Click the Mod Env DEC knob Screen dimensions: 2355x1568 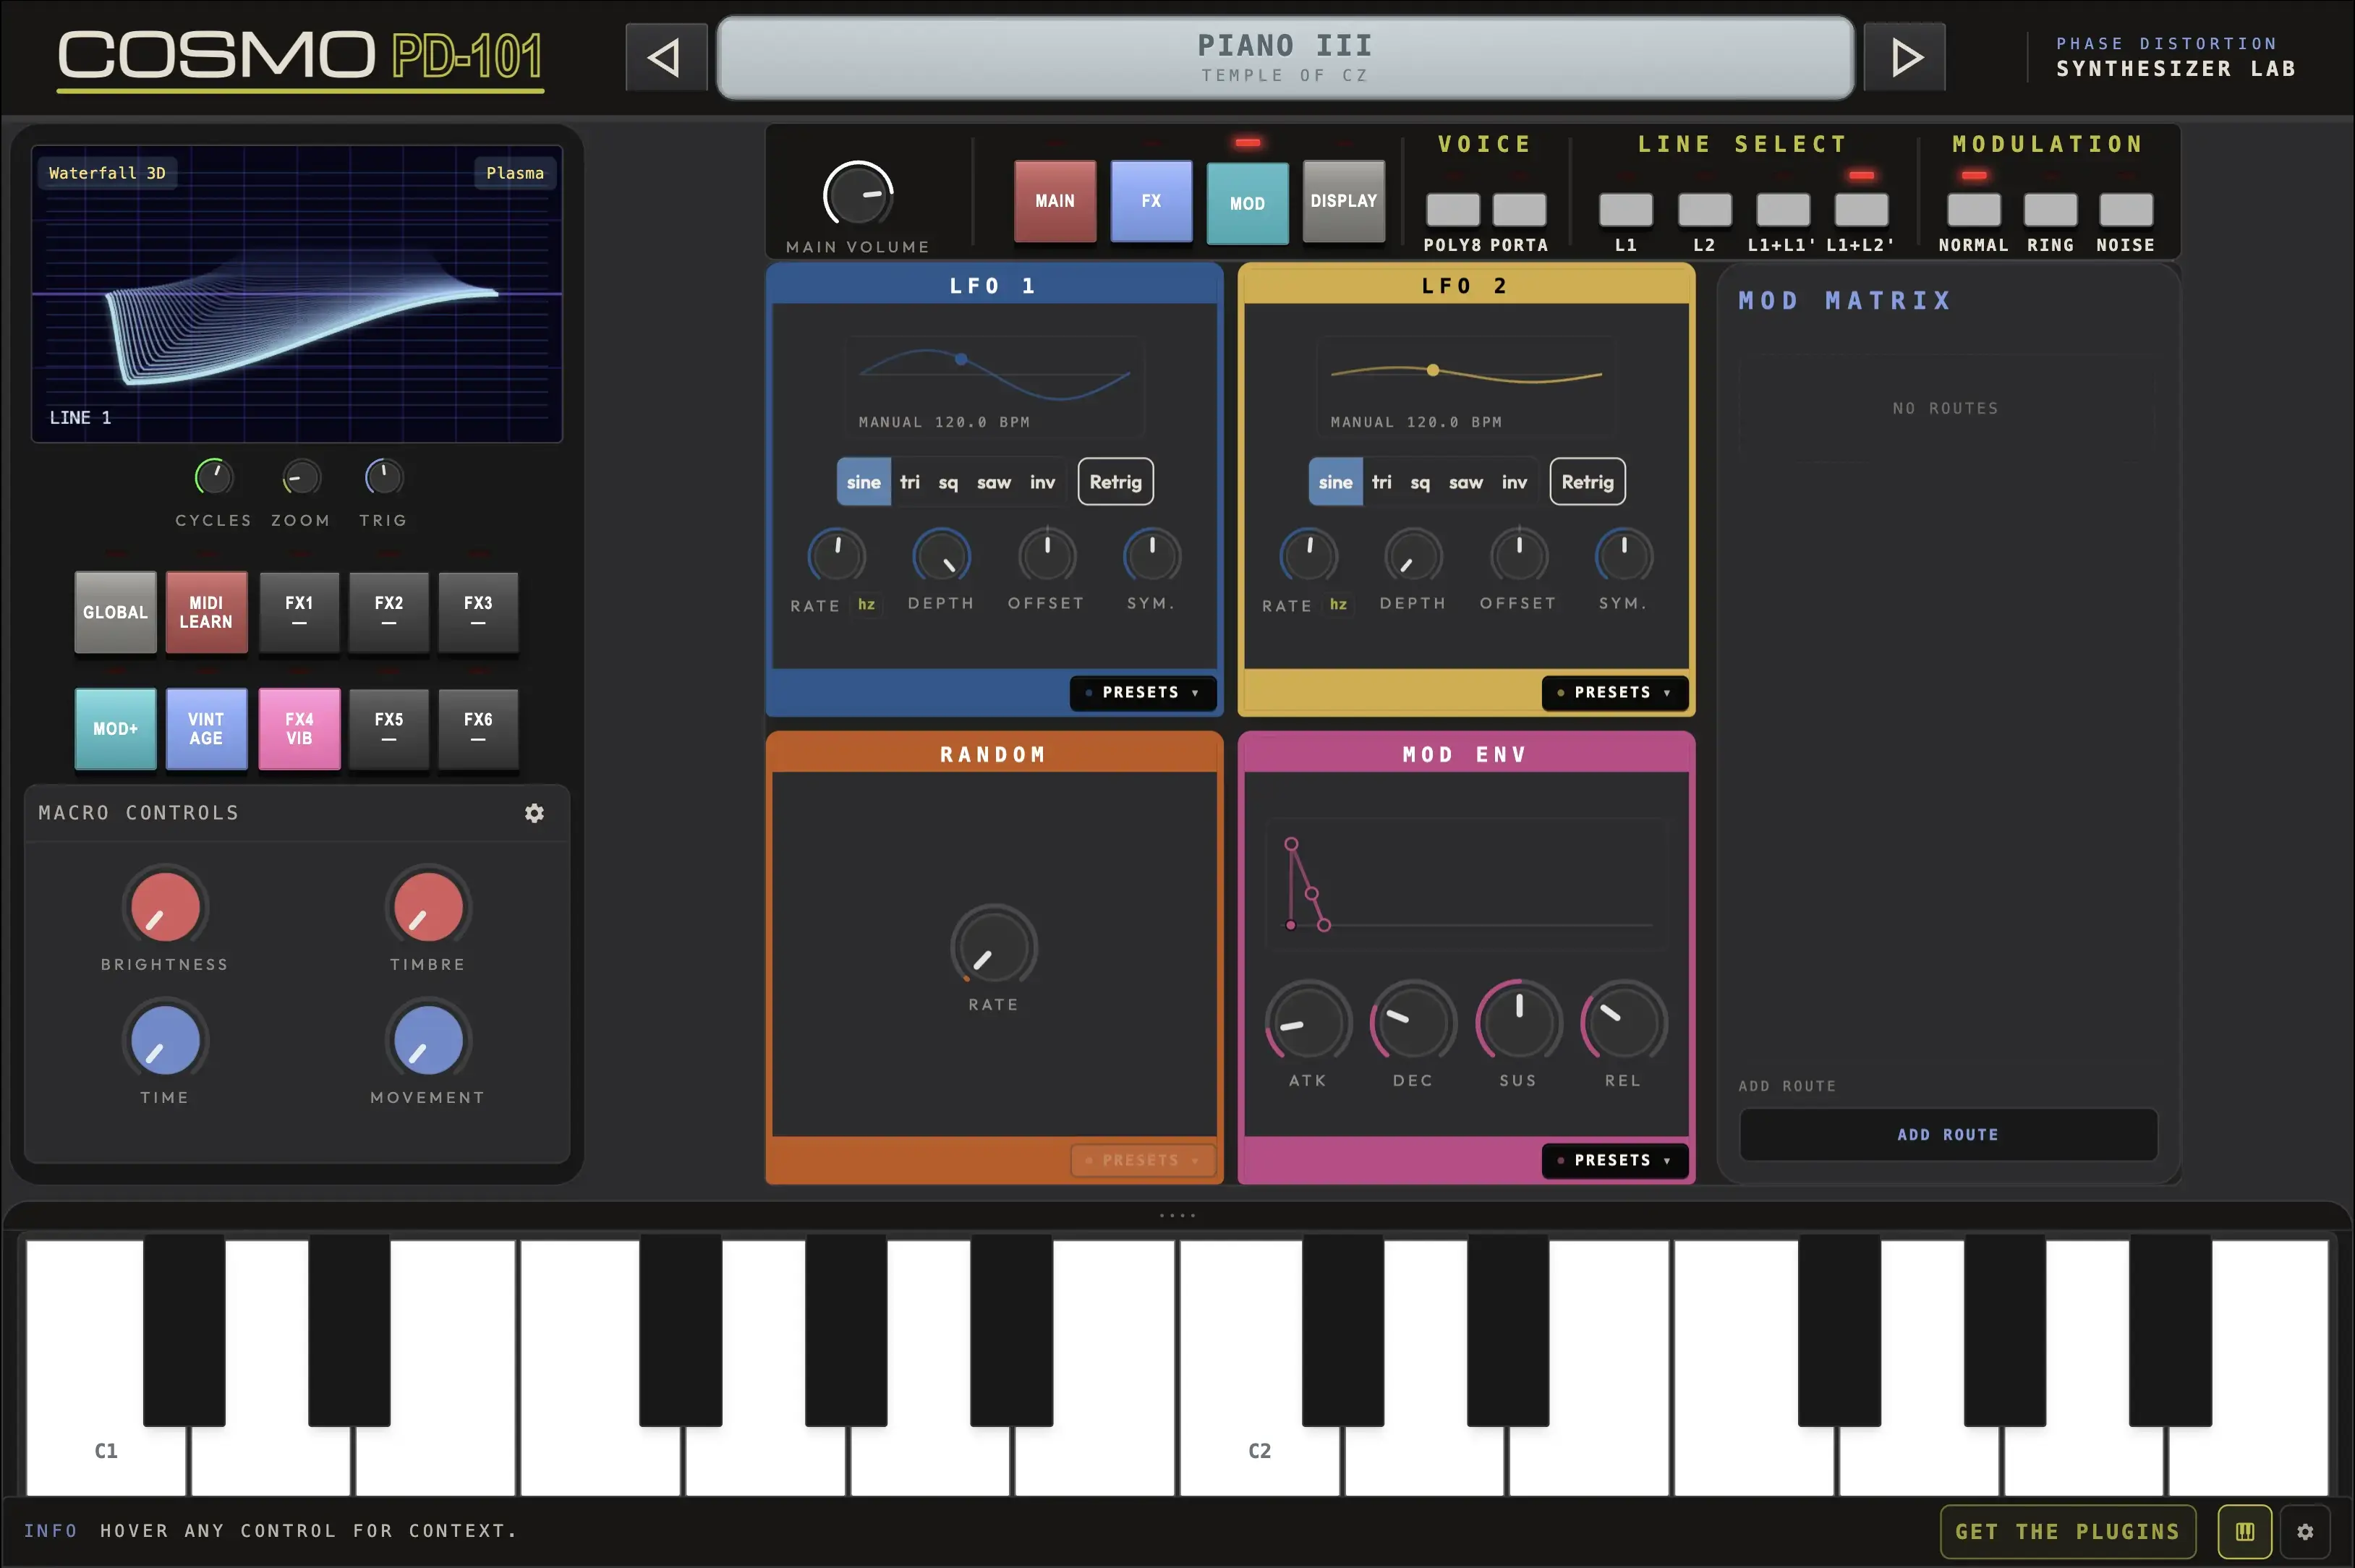(1413, 1022)
